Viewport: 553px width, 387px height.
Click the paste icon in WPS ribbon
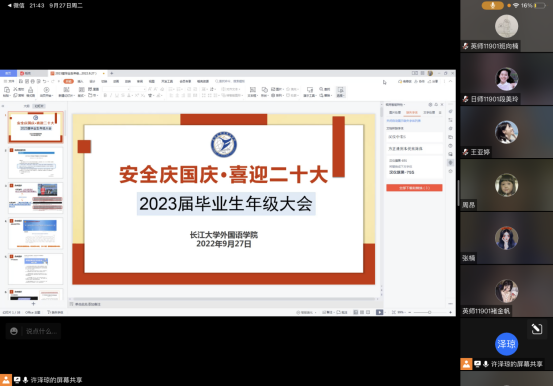pos(6,91)
